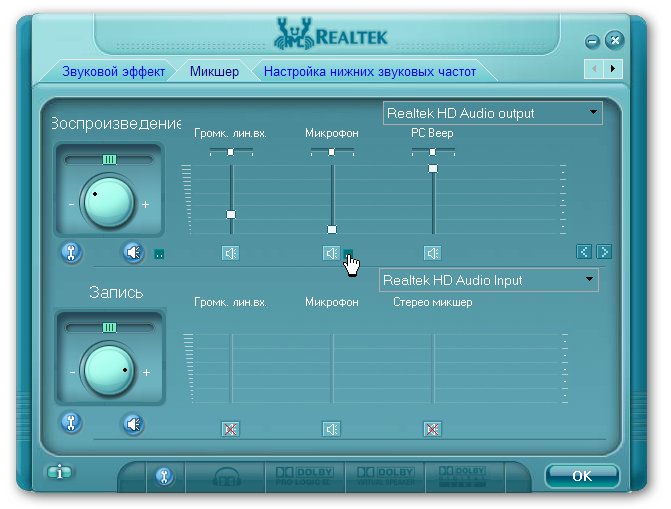Click PC Beep balance slider handle

pyautogui.click(x=433, y=152)
